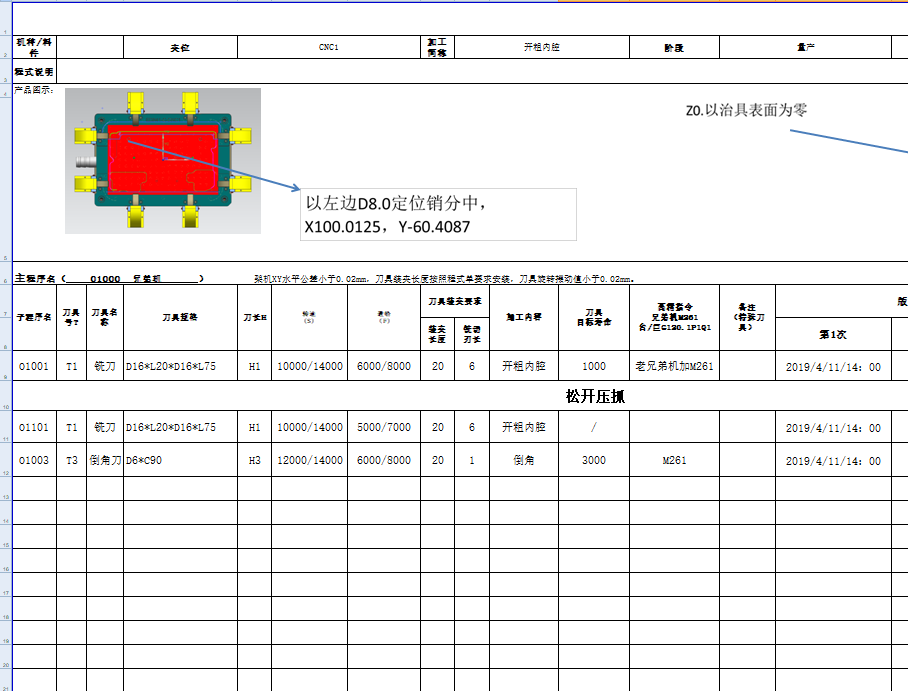This screenshot has width=908, height=691.
Task: Select the callout box containing X100.0125 coordinates
Action: pyautogui.click(x=440, y=211)
